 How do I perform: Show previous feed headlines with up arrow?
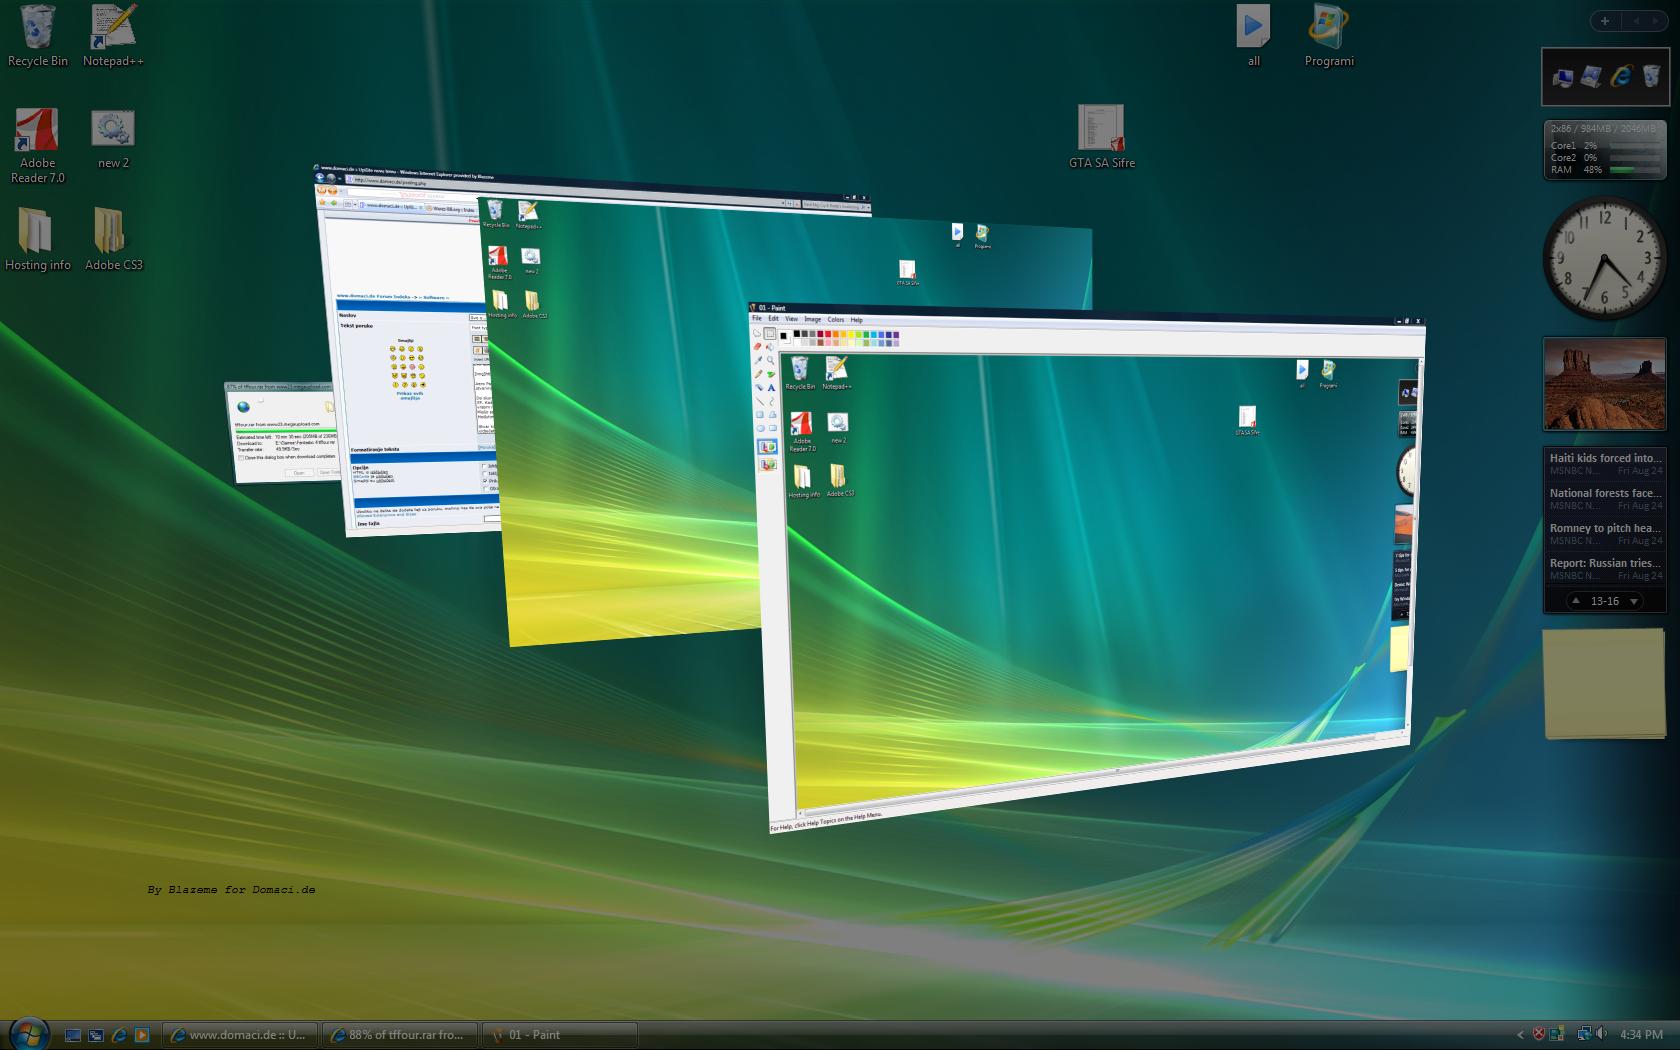coord(1576,601)
